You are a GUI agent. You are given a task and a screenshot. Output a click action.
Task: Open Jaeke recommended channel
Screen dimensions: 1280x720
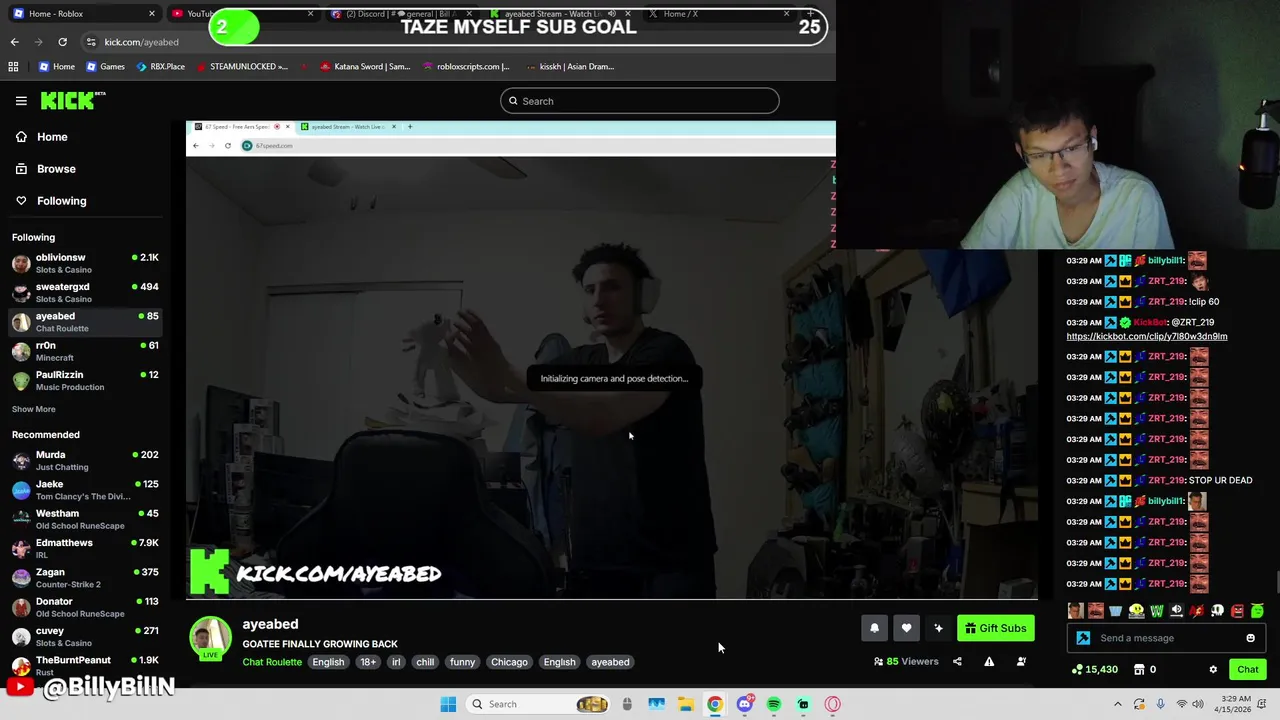(x=86, y=490)
